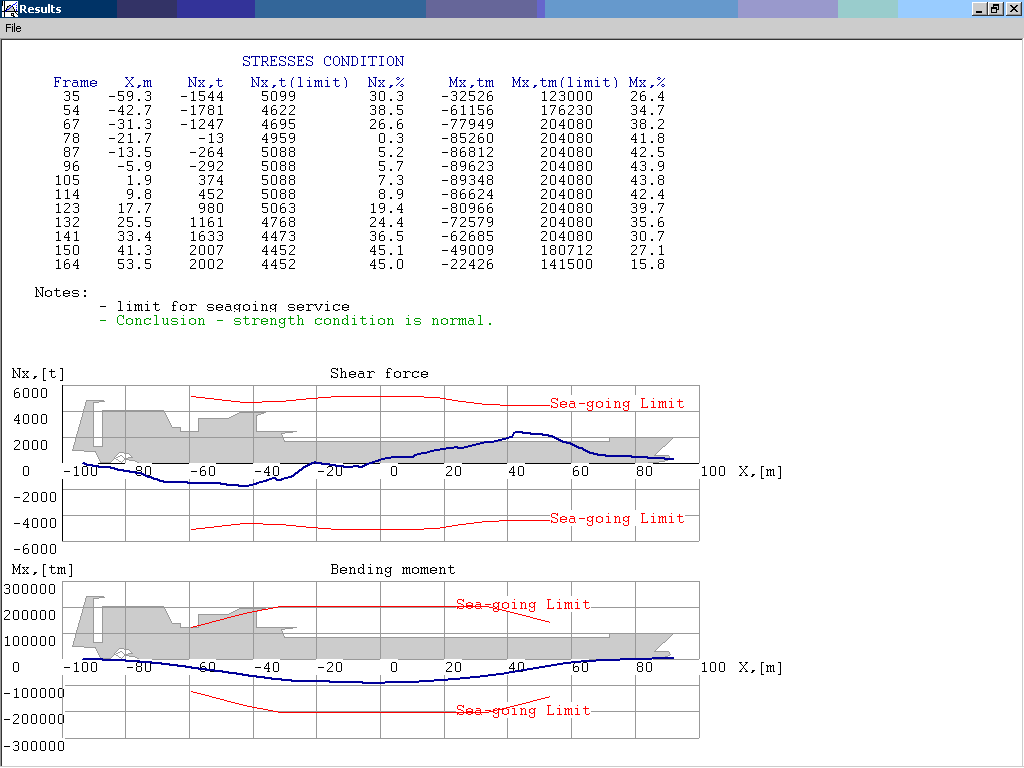
Task: Select frame number 96 in table
Action: pyautogui.click(x=71, y=167)
